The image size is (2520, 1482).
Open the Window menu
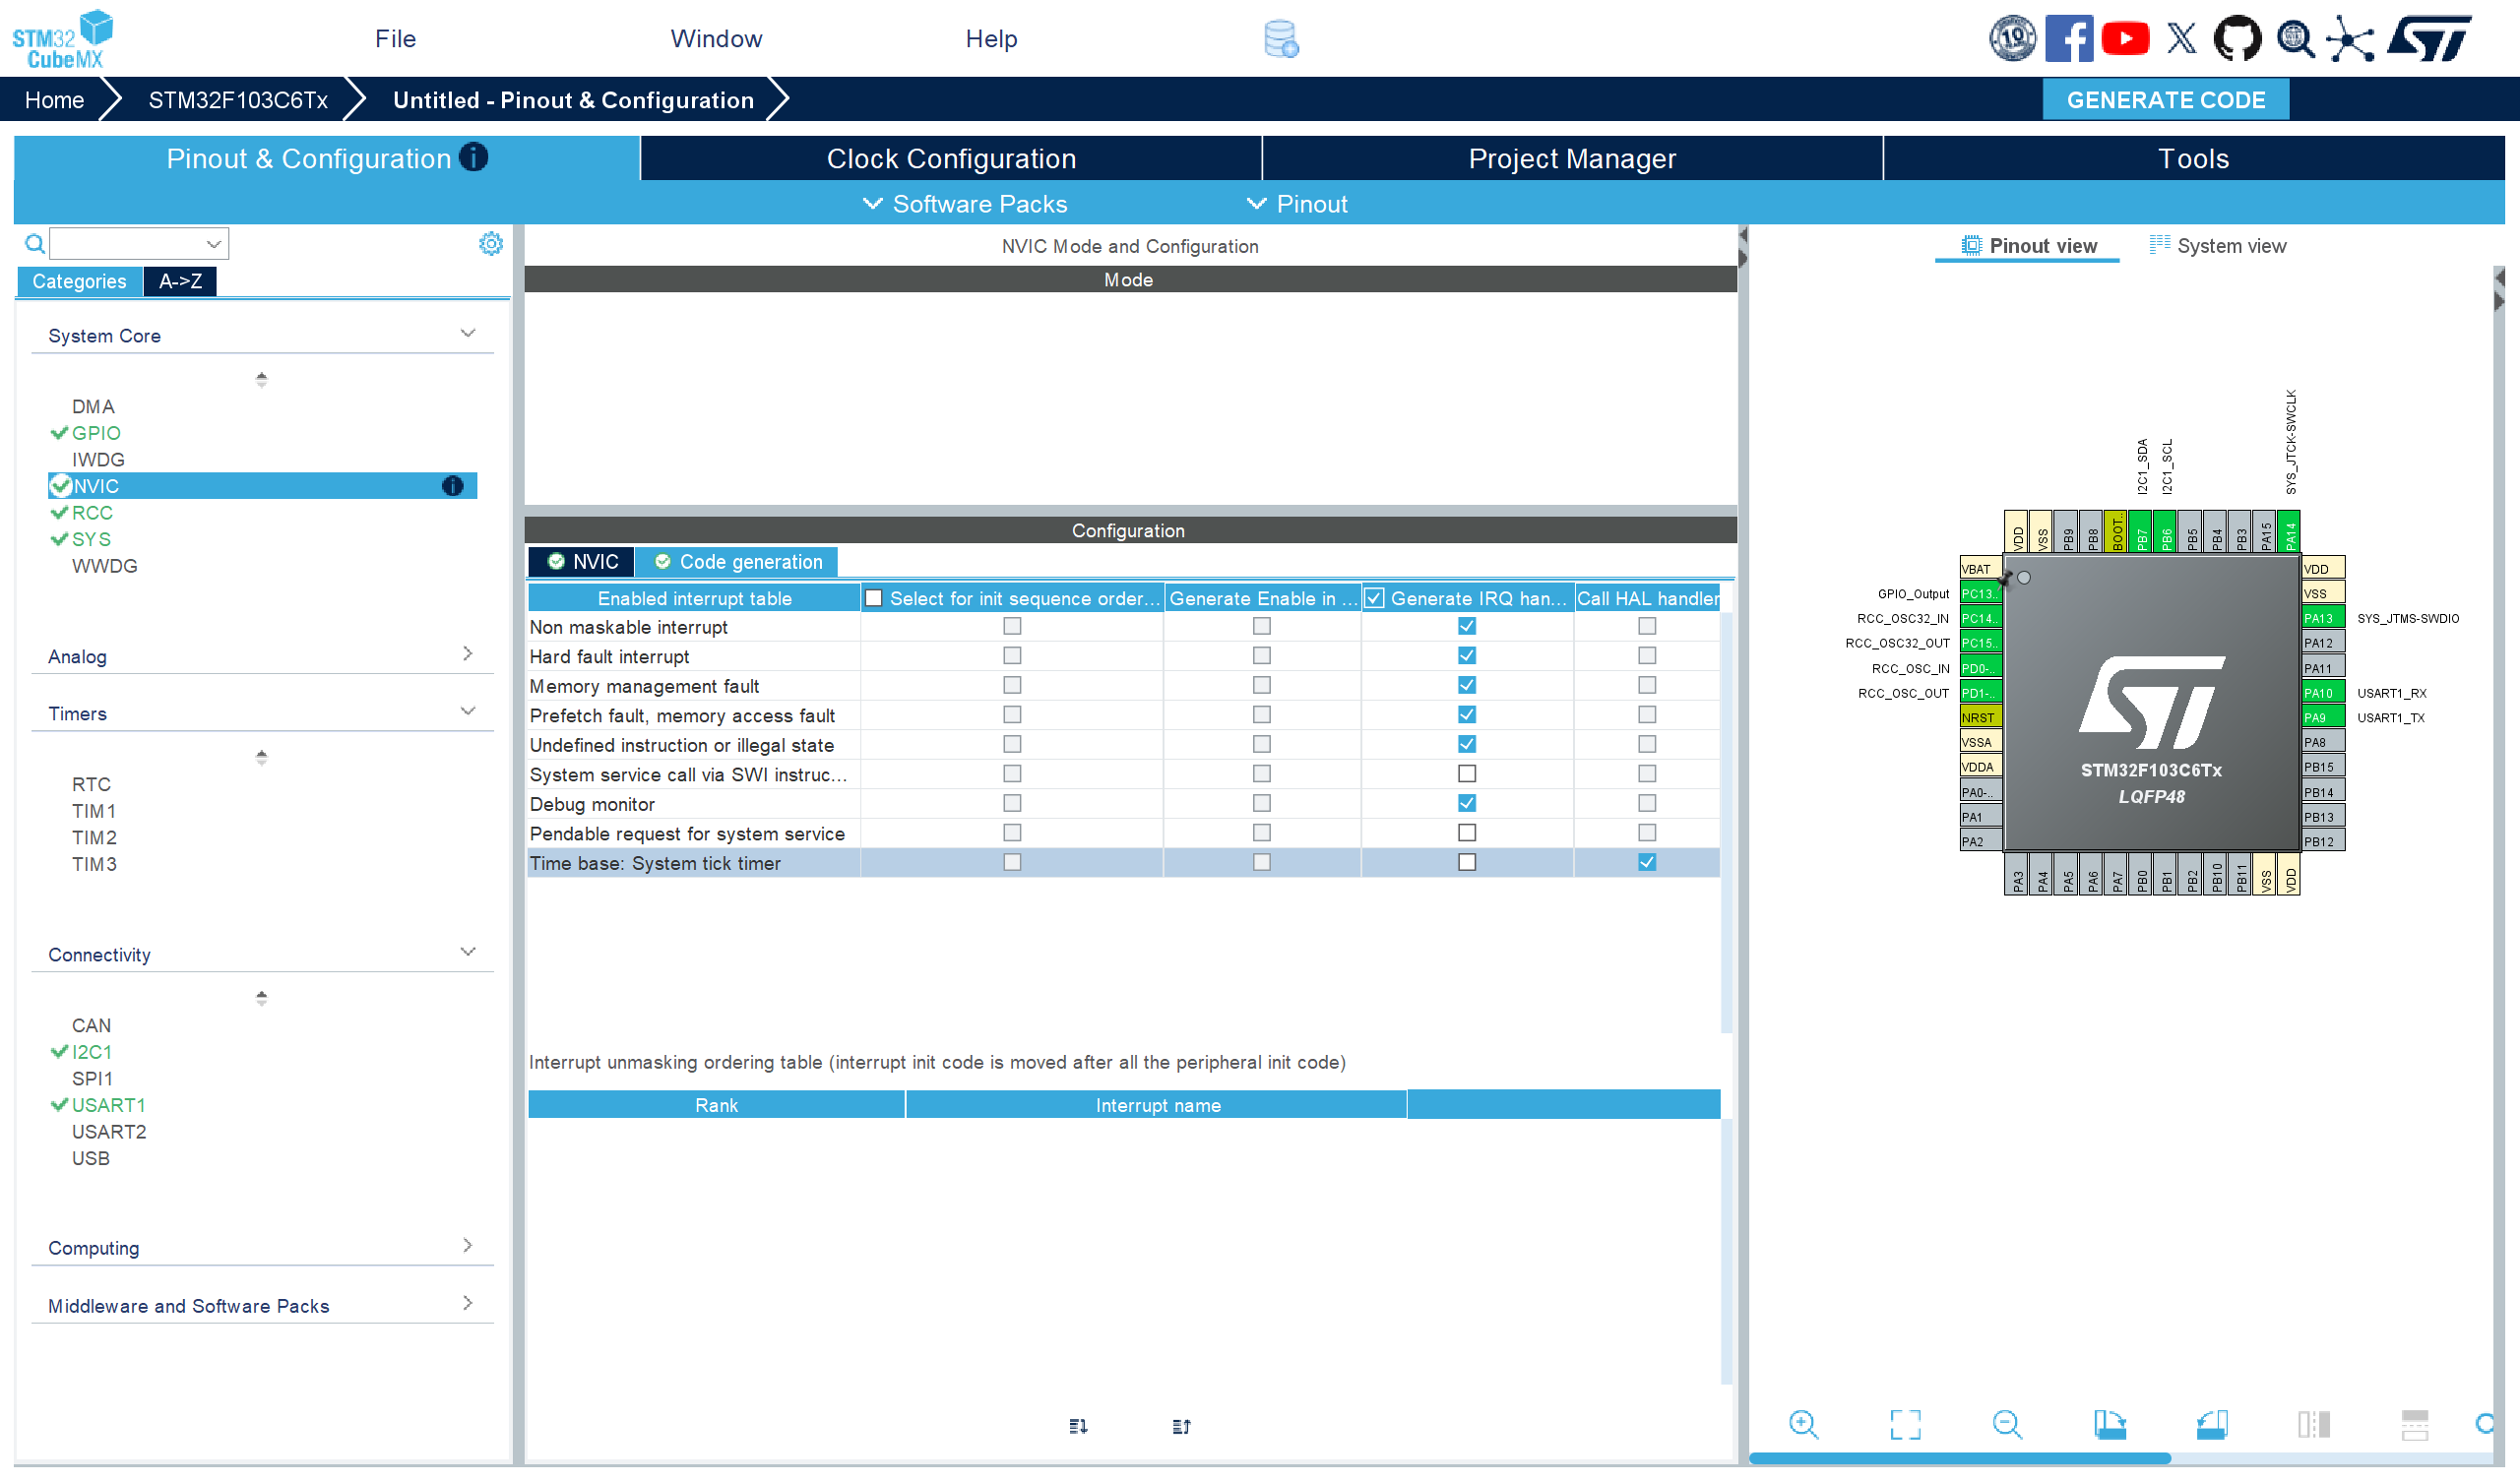[716, 39]
